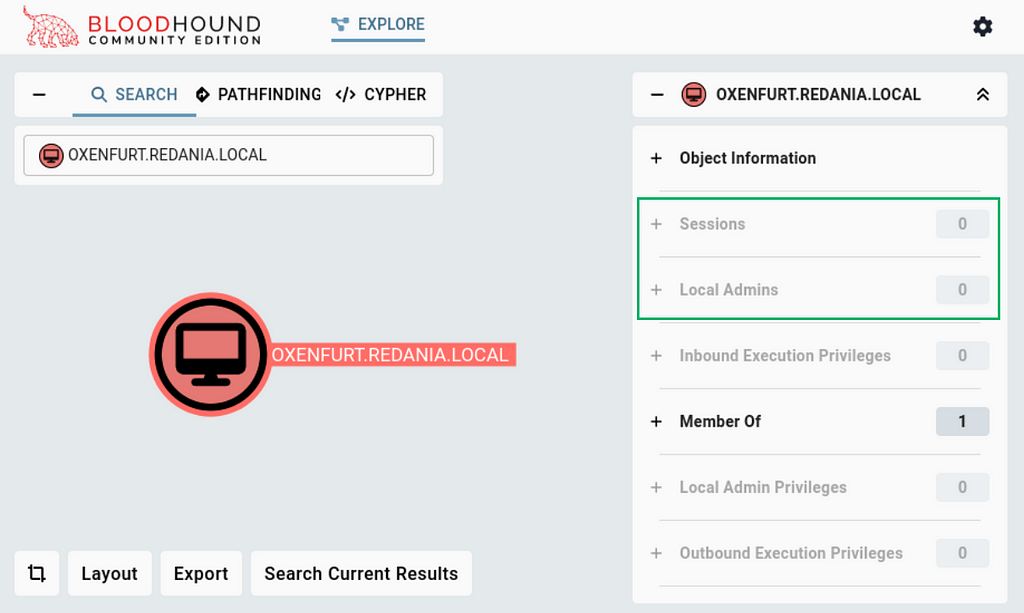
Task: Click the BloodHound logo
Action: [x=142, y=27]
